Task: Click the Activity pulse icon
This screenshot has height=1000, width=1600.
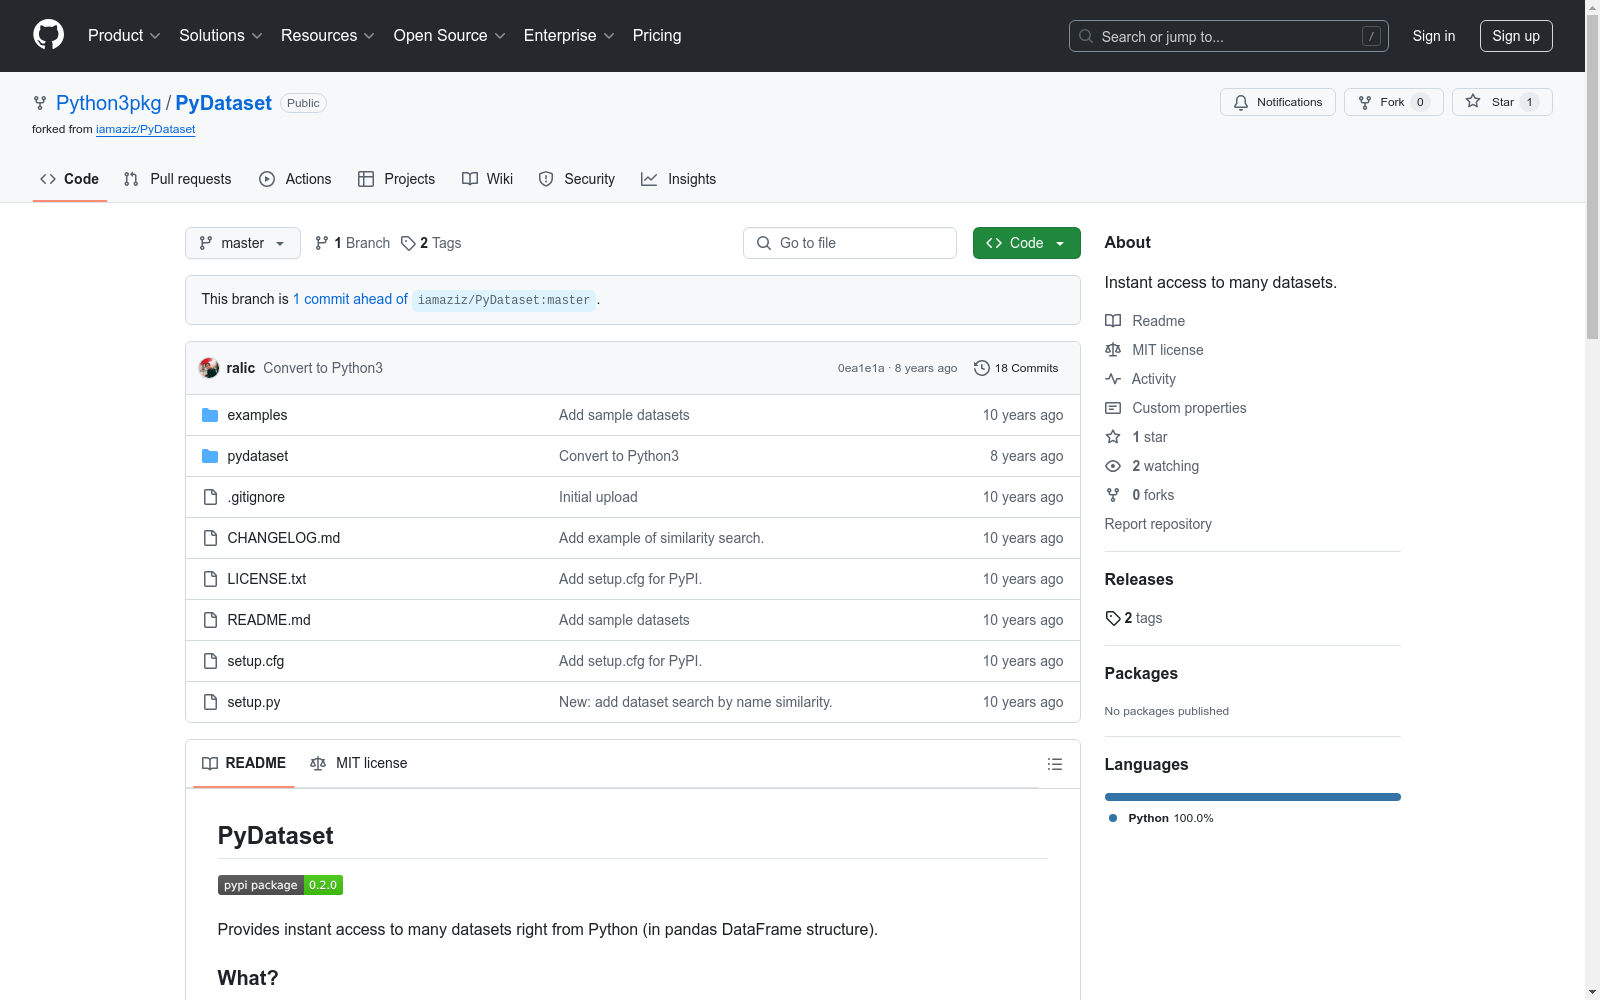Action: tap(1113, 379)
